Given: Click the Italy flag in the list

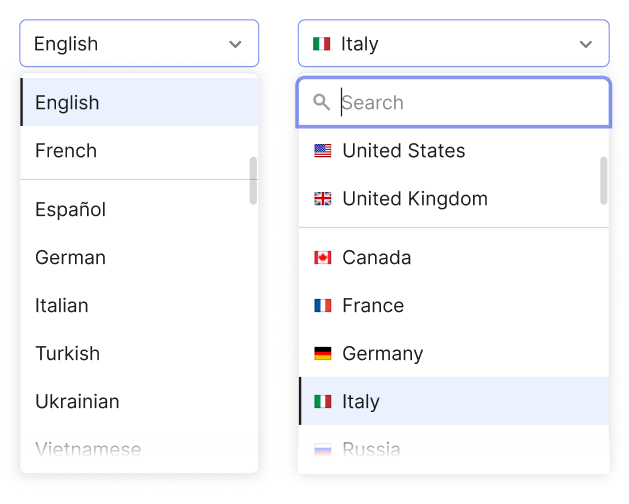Looking at the screenshot, I should coord(323,401).
